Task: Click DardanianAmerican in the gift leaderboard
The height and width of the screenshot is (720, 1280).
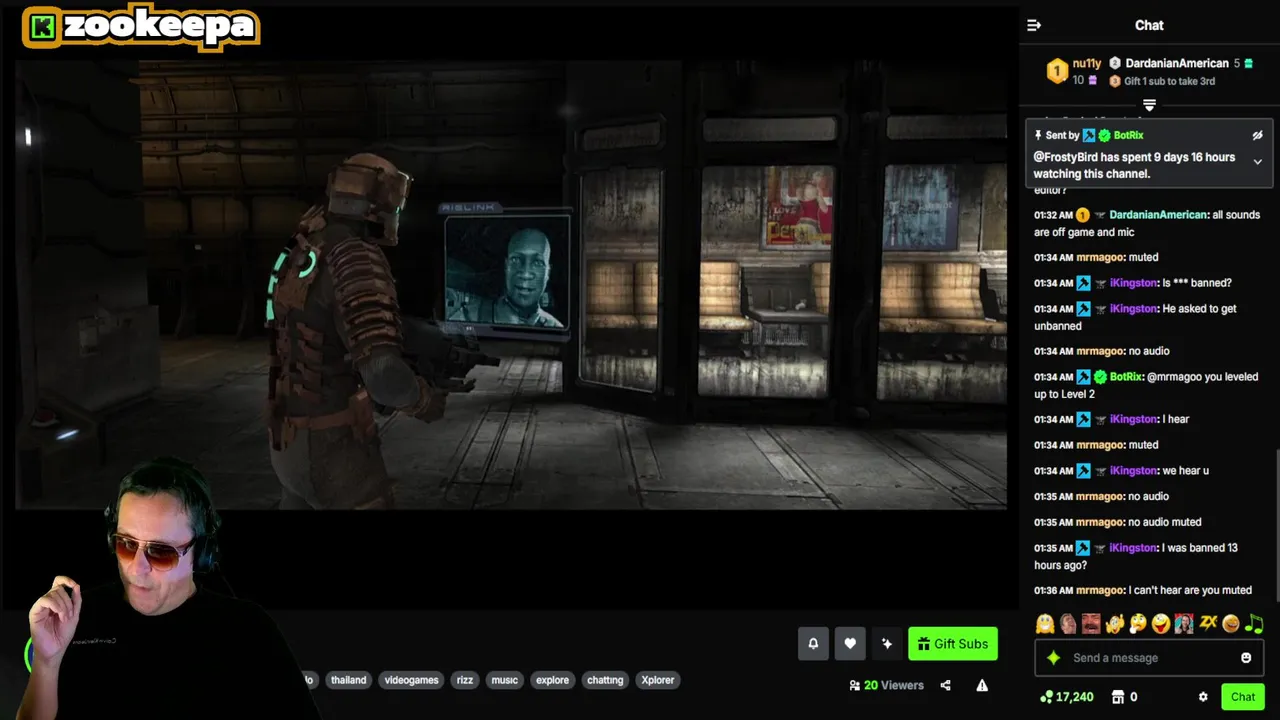Action: click(x=1177, y=63)
